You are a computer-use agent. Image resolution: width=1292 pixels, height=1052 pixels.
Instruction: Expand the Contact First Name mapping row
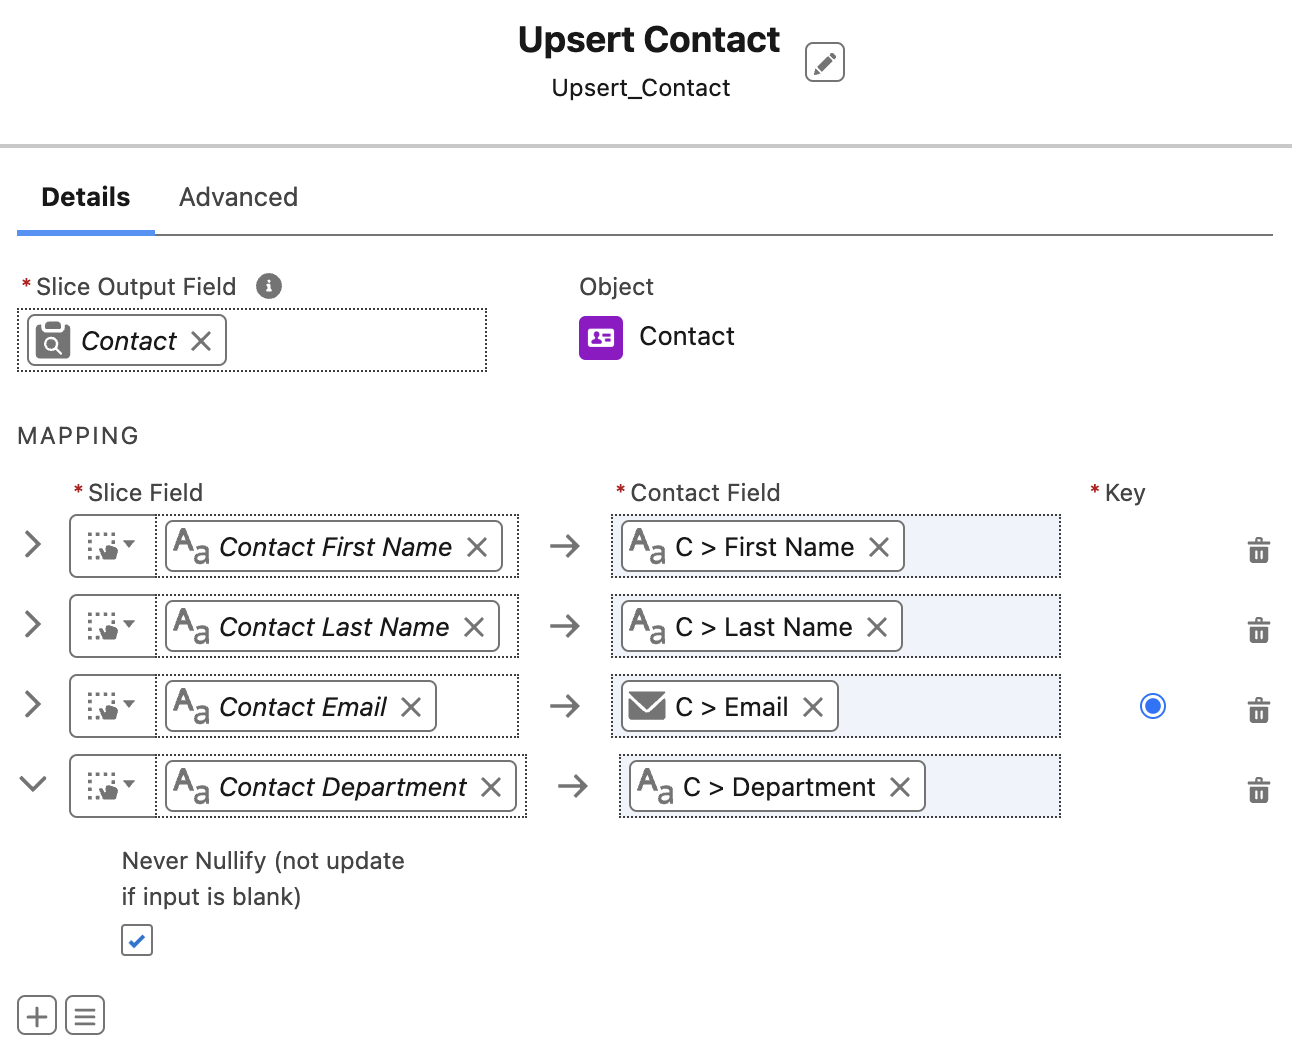(x=33, y=544)
